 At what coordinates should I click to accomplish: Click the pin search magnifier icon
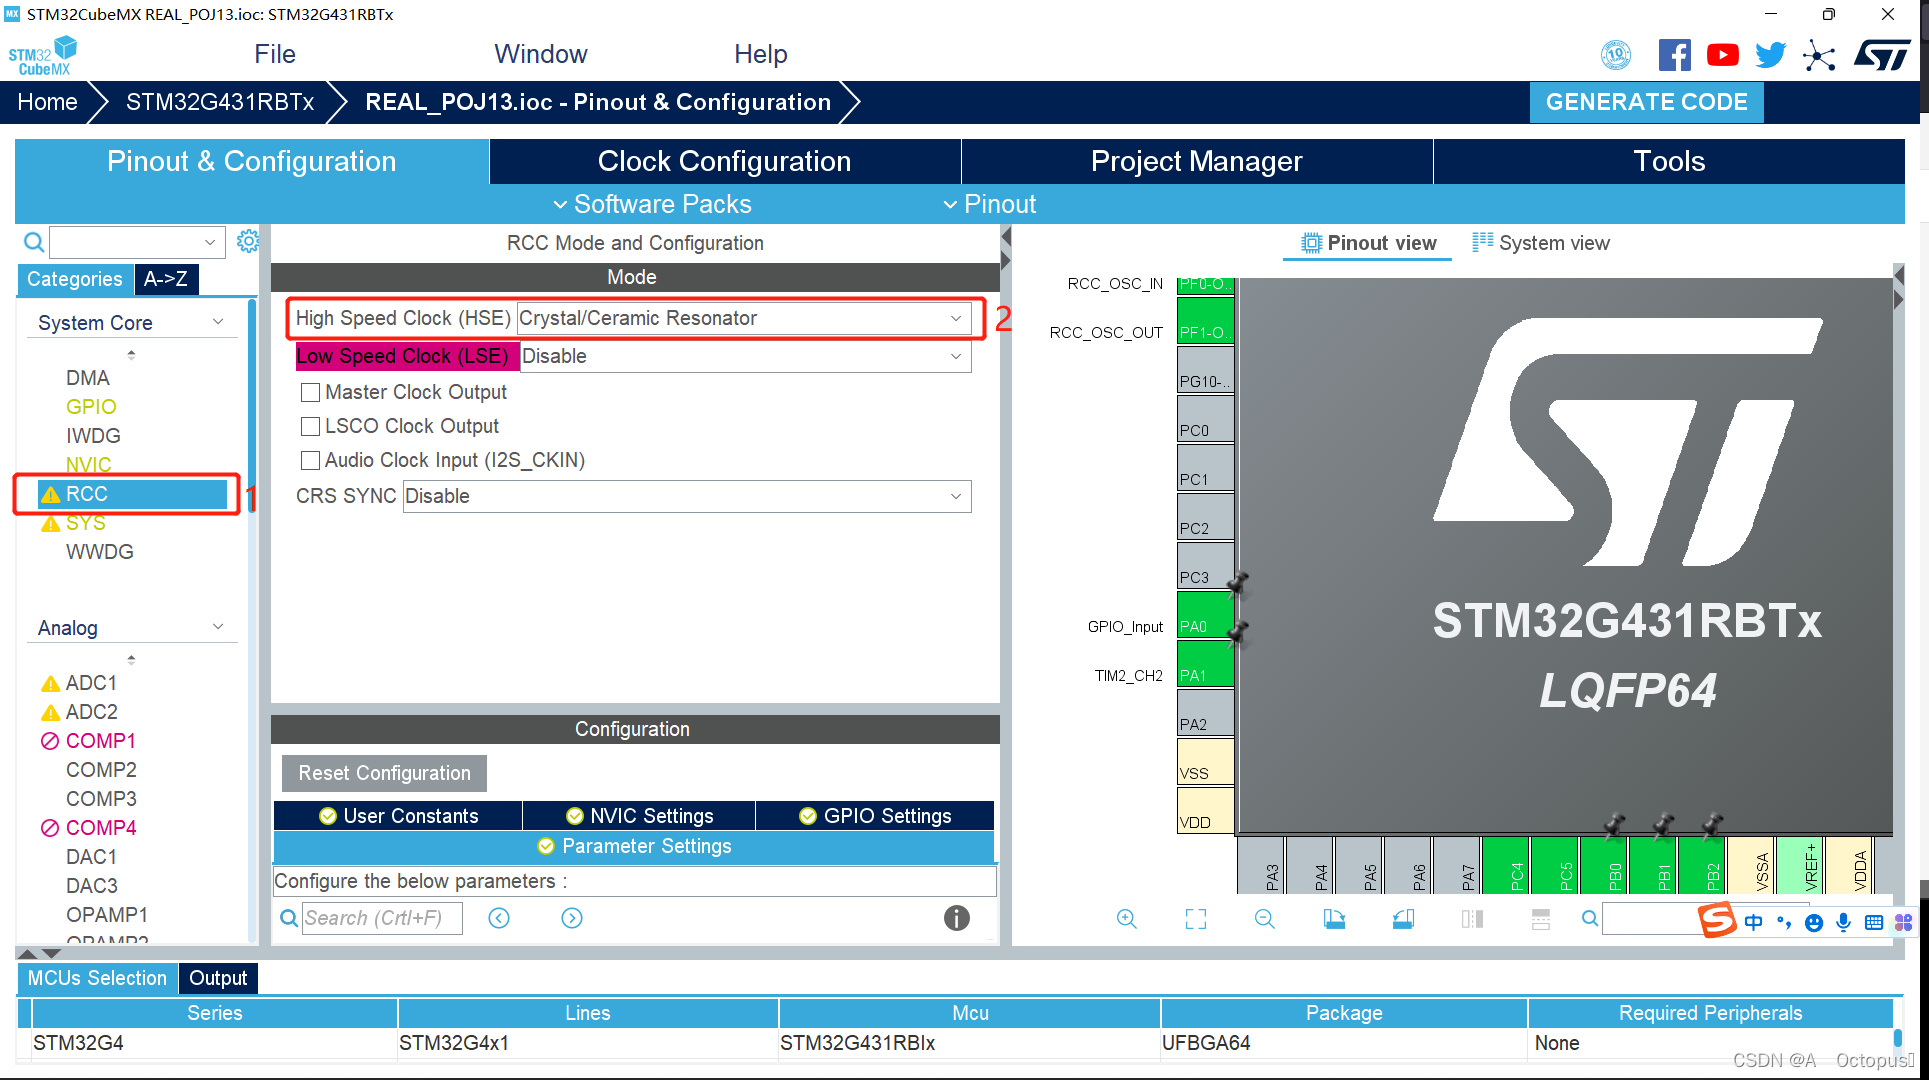tap(1589, 918)
